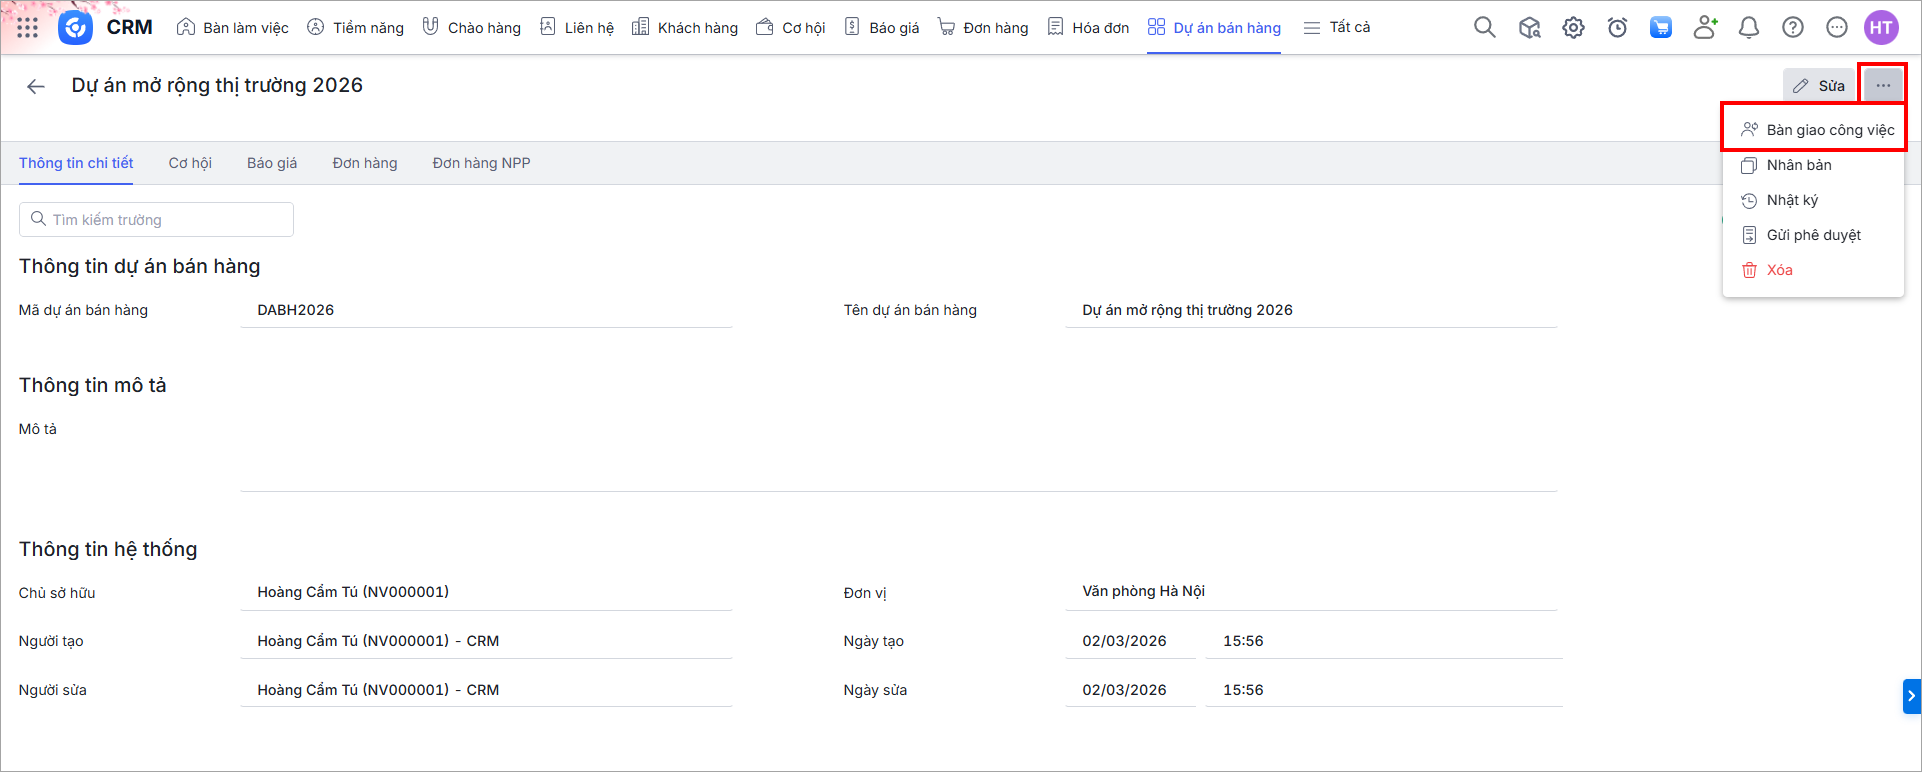Click the add user icon
Viewport: 1922px width, 772px height.
[1705, 28]
